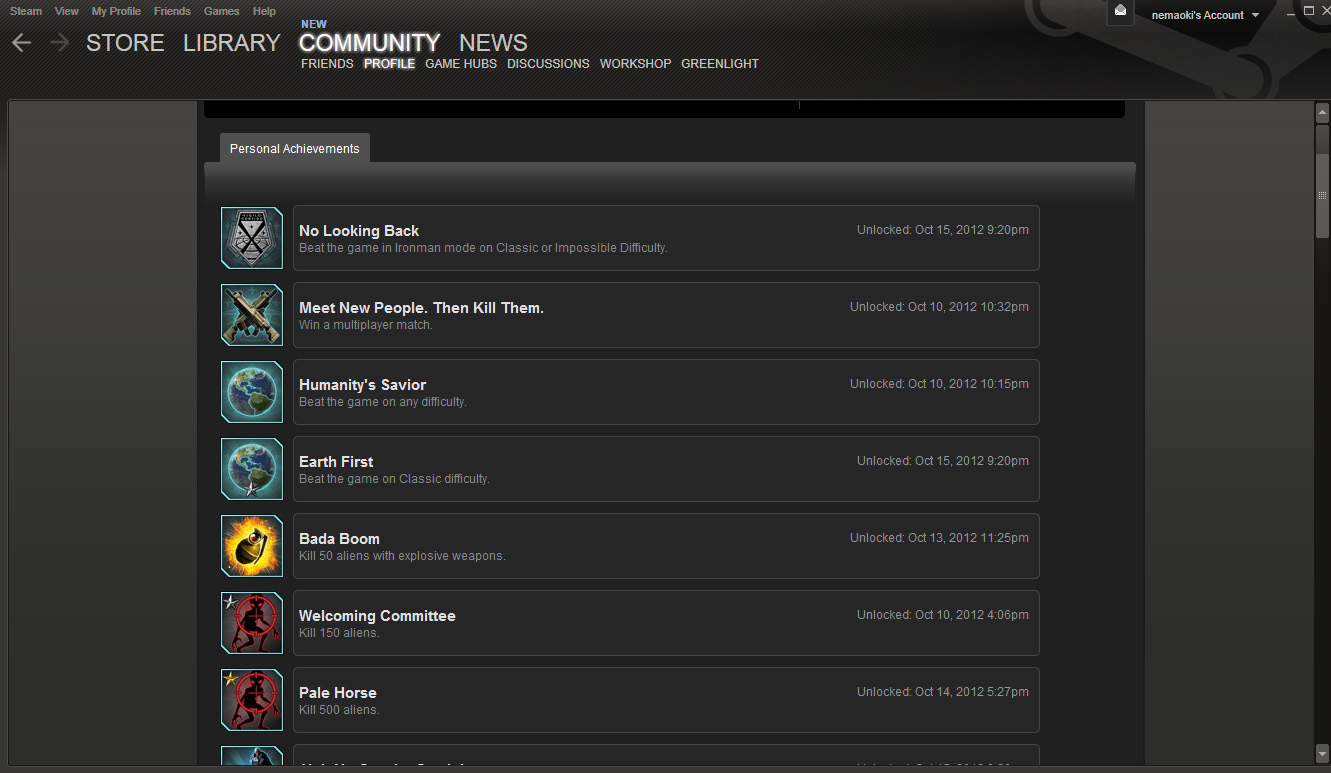Open the My Profile menu

(116, 11)
